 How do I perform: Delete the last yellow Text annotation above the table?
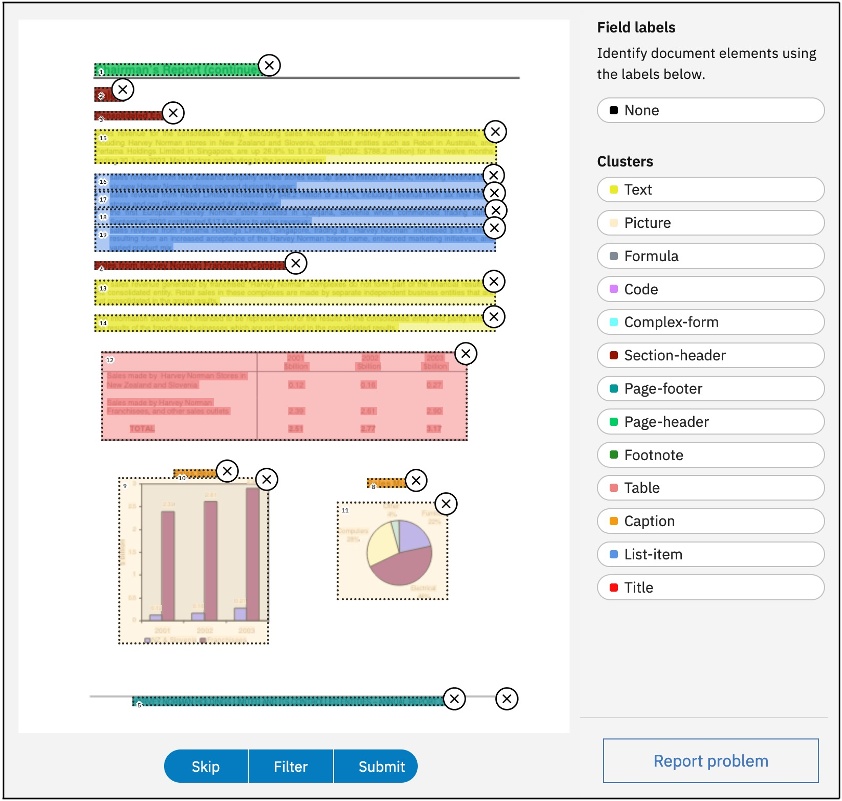click(494, 317)
